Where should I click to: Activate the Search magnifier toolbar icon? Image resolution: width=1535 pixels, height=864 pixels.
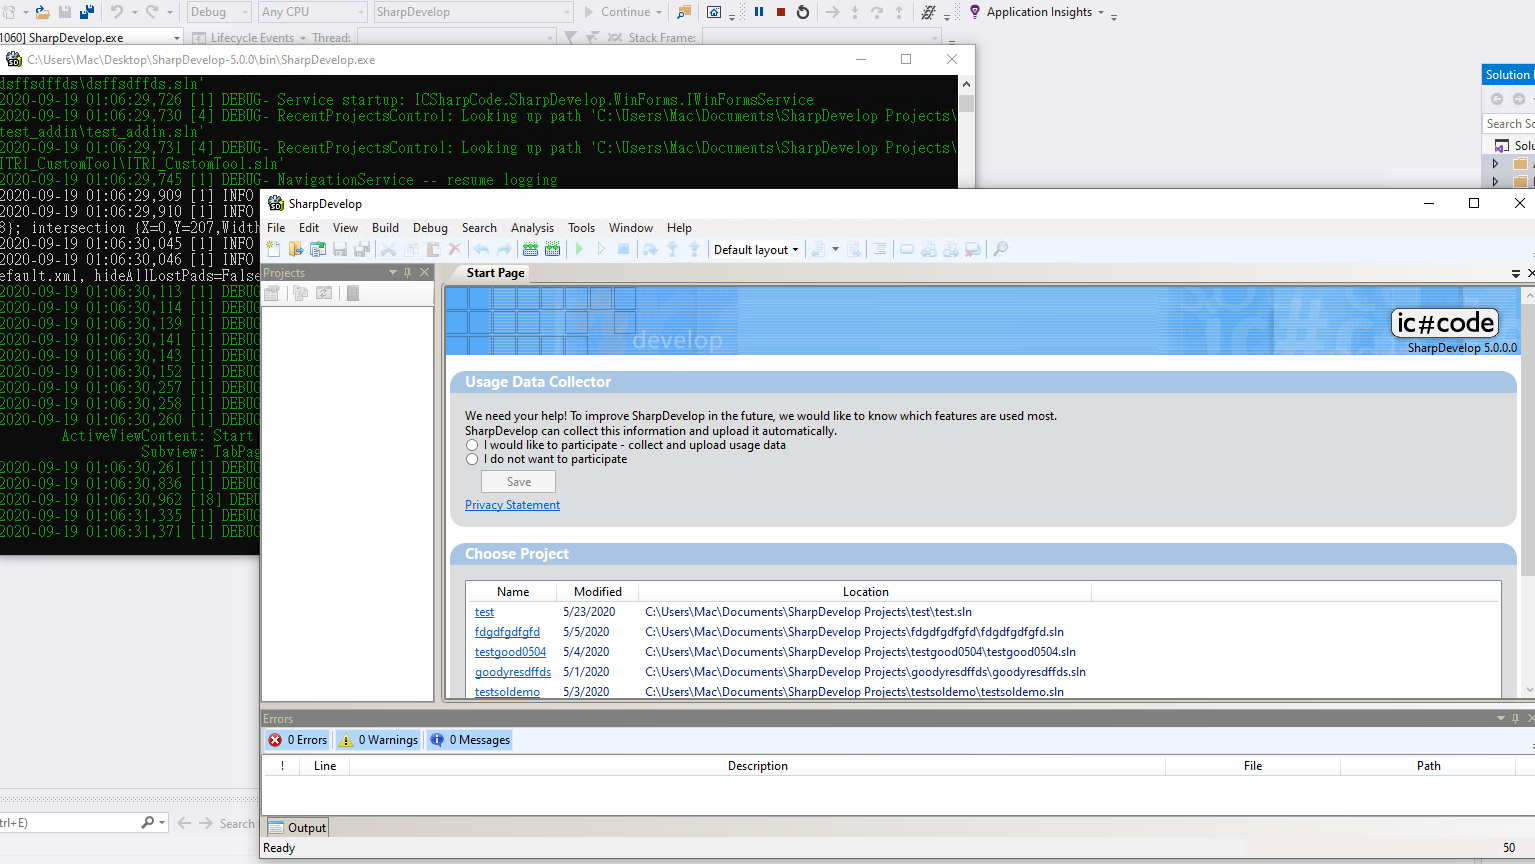point(999,249)
